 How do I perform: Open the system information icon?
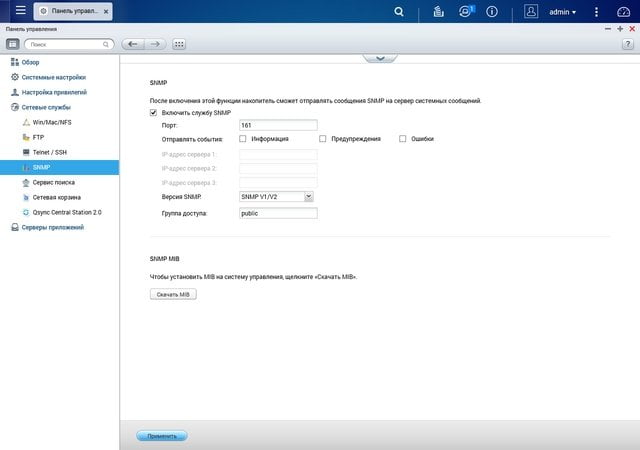coord(492,11)
